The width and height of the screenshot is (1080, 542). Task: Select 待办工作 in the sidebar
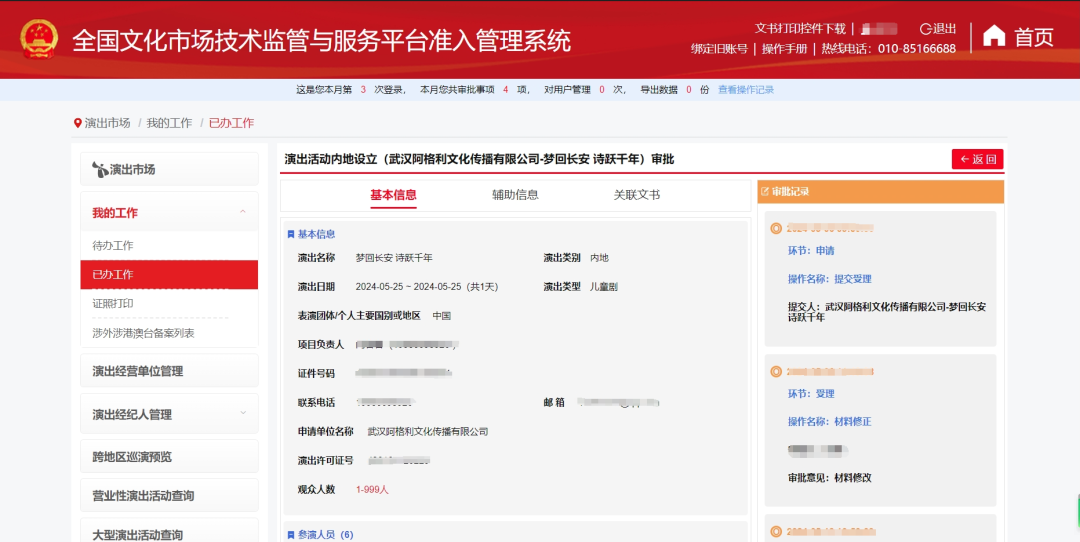point(113,246)
